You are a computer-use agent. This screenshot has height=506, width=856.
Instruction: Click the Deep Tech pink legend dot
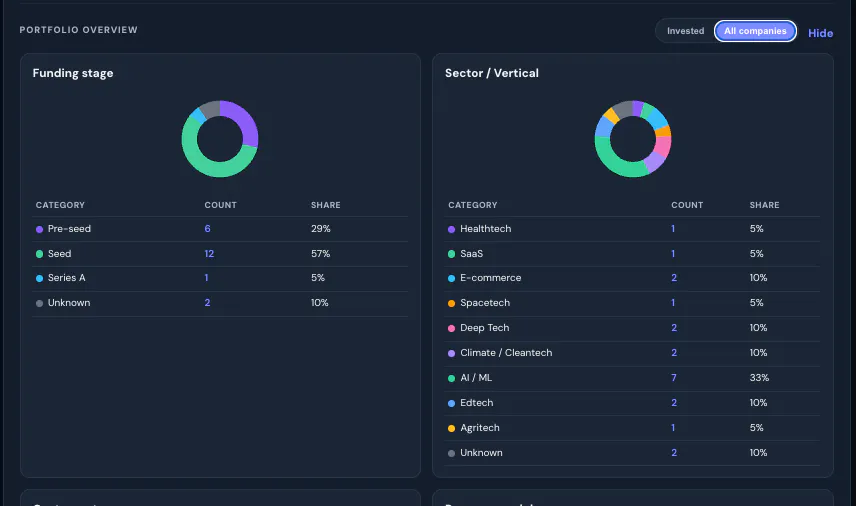[x=451, y=329]
